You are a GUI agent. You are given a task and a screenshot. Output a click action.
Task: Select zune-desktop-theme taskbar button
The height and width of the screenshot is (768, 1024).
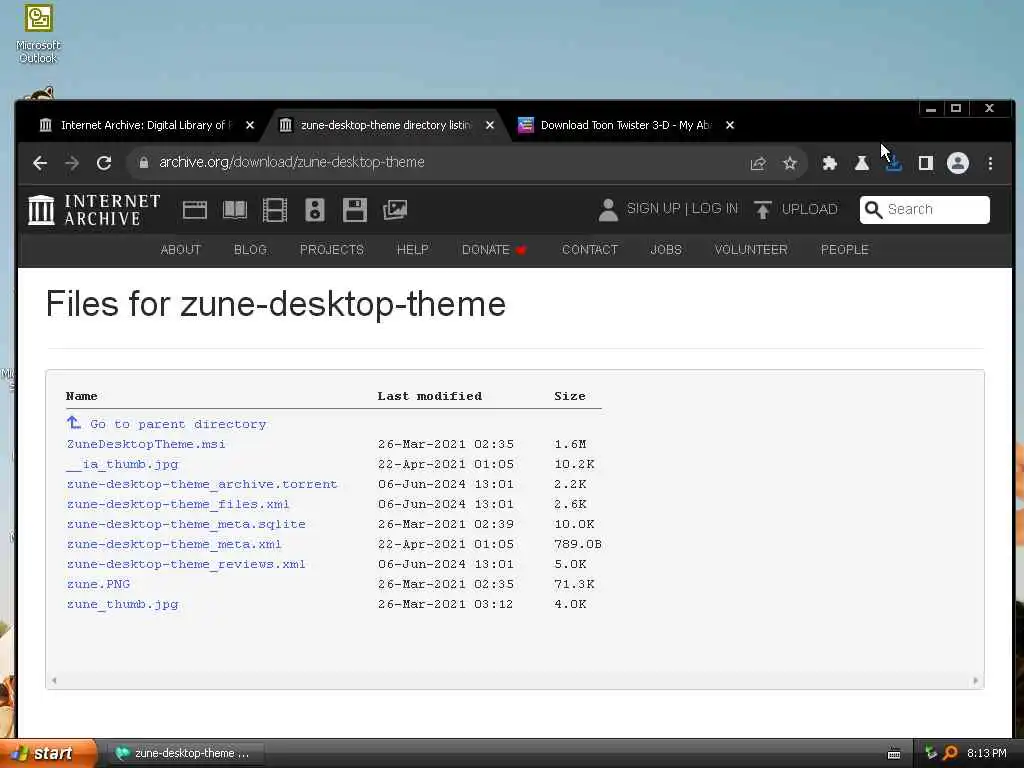pyautogui.click(x=187, y=753)
